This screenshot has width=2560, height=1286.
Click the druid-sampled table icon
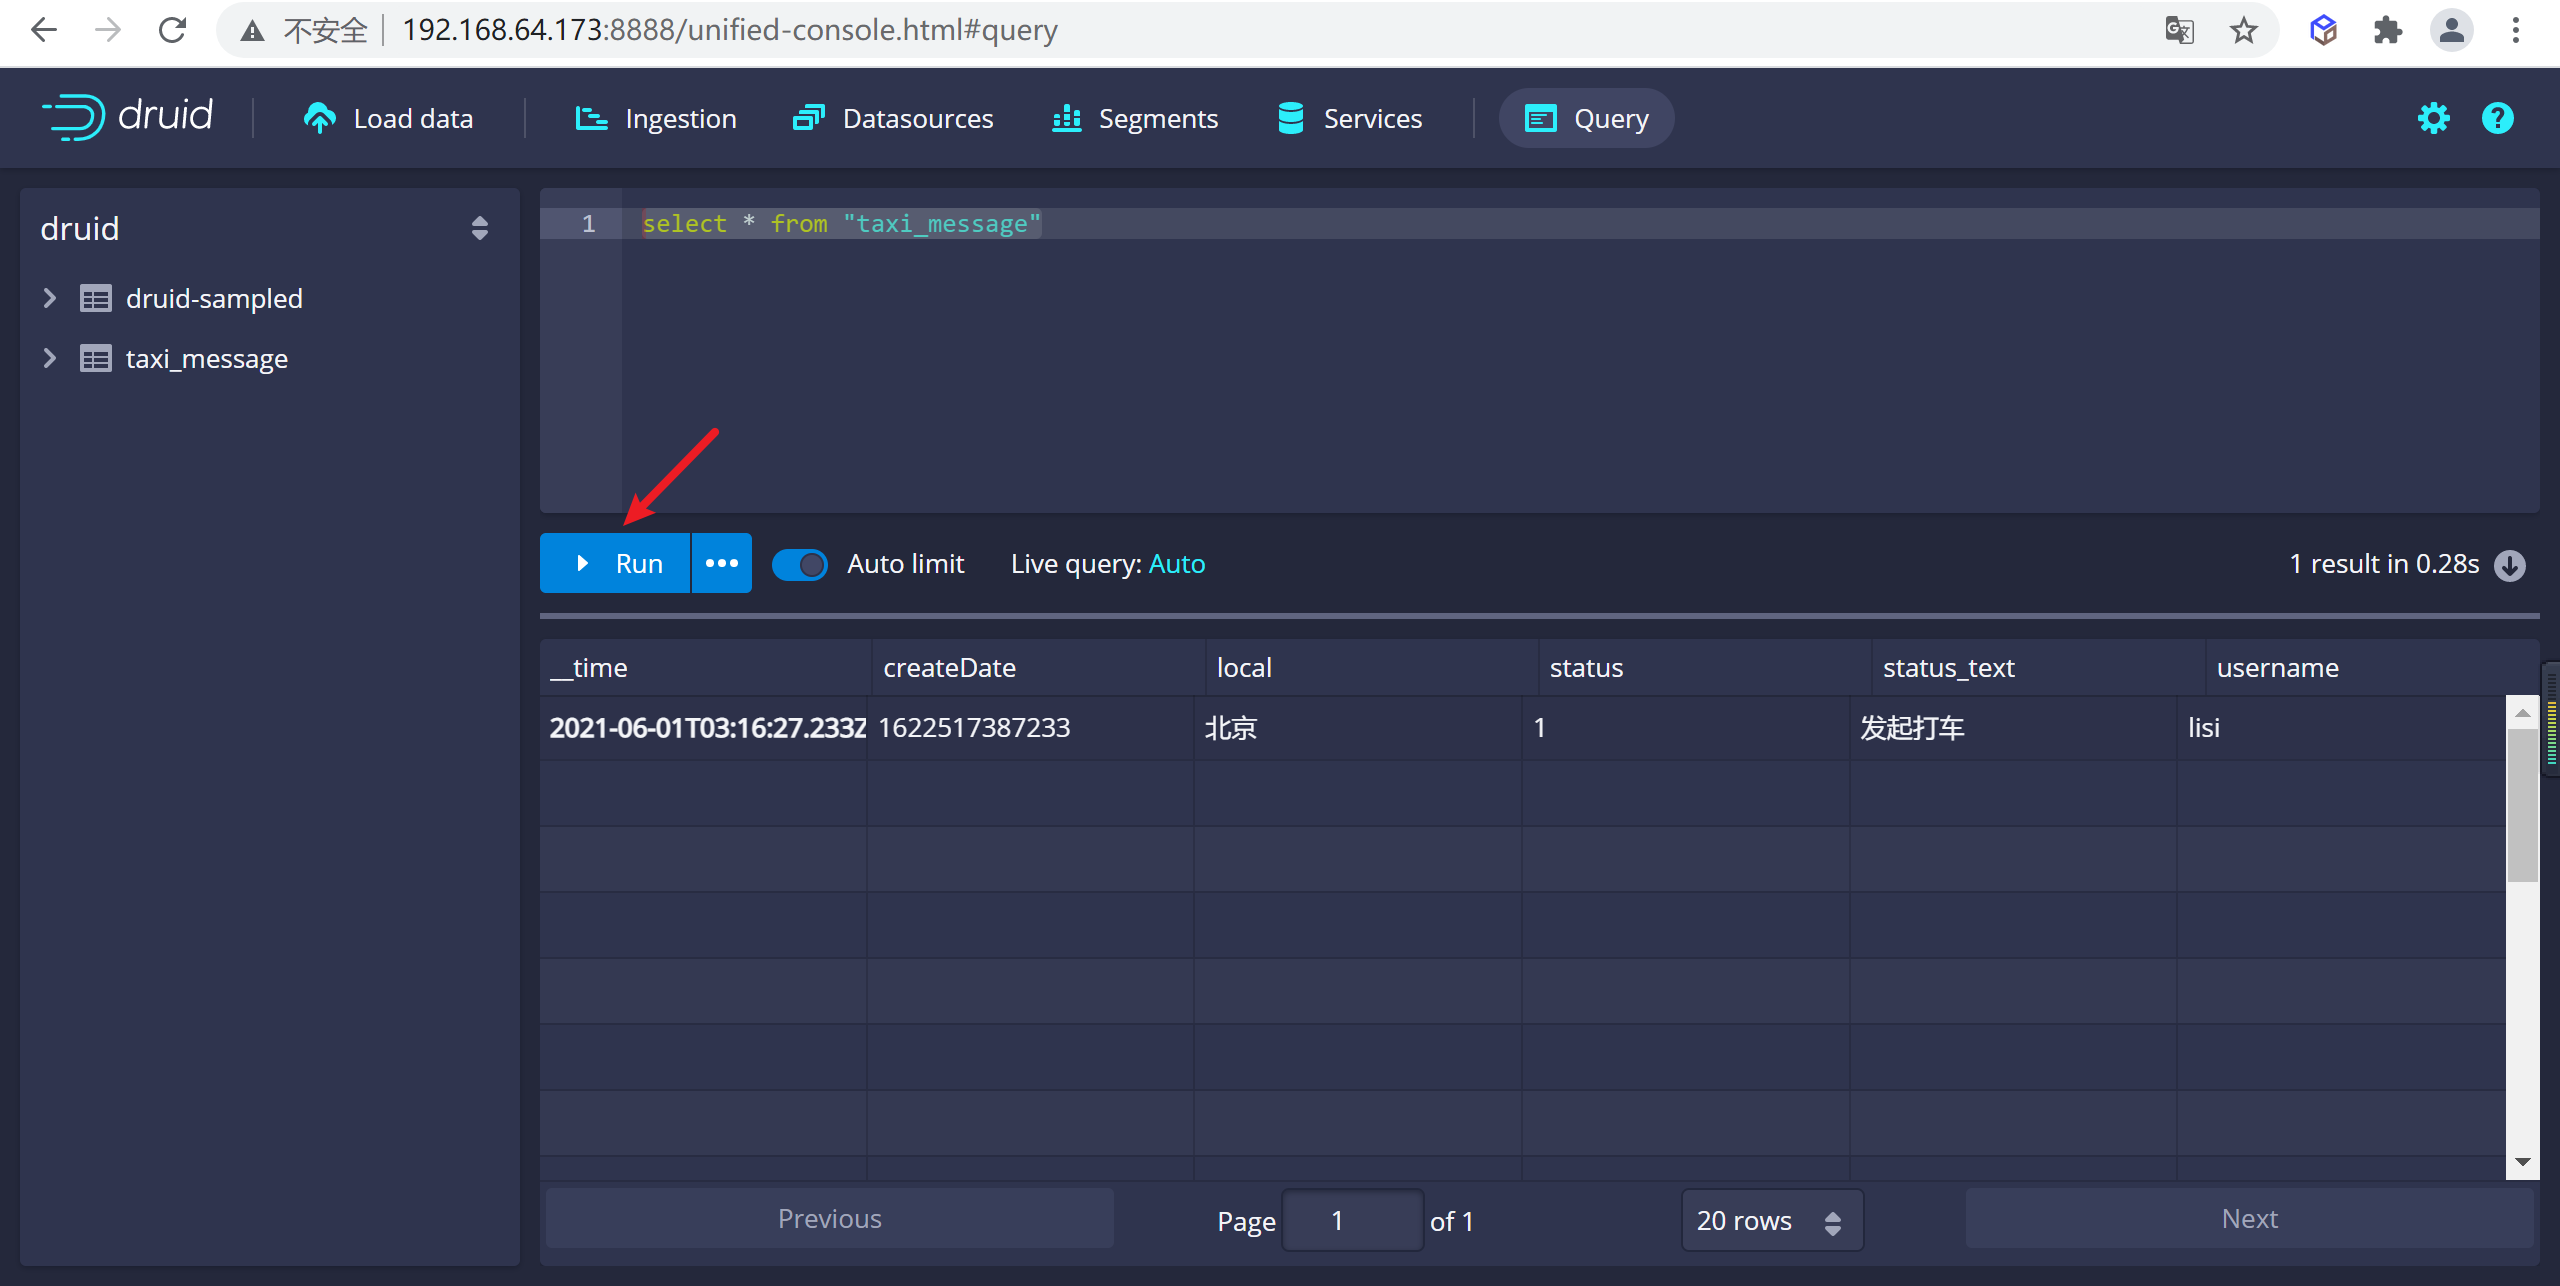(x=95, y=298)
